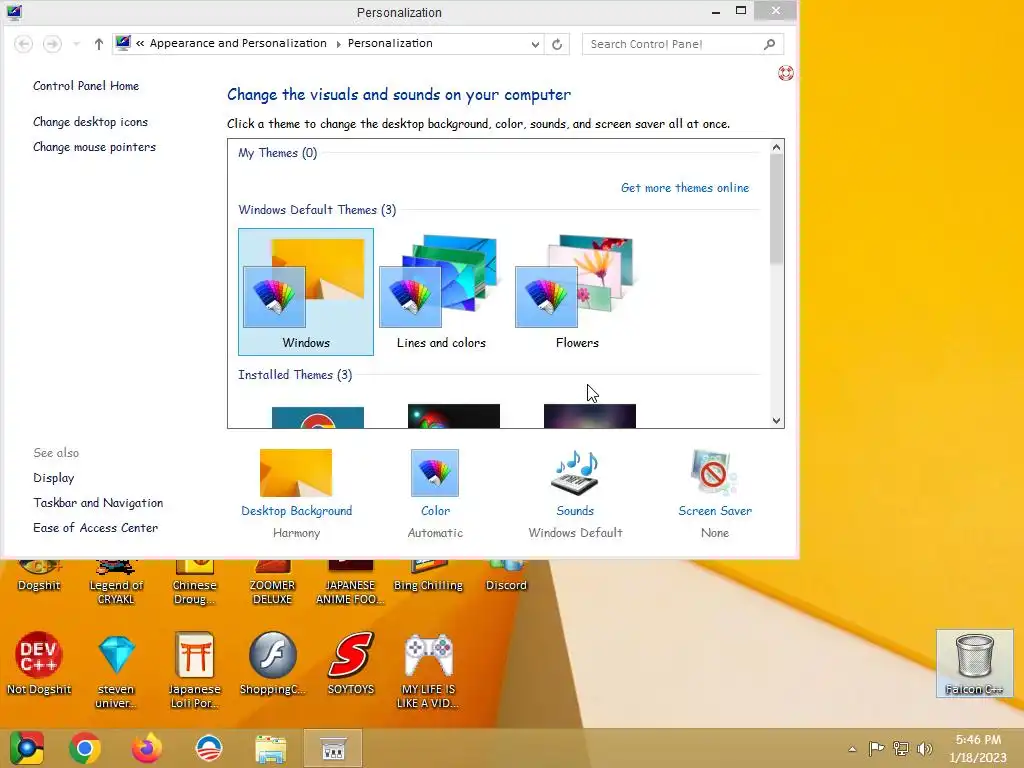Open the Display link
The width and height of the screenshot is (1024, 768).
54,478
